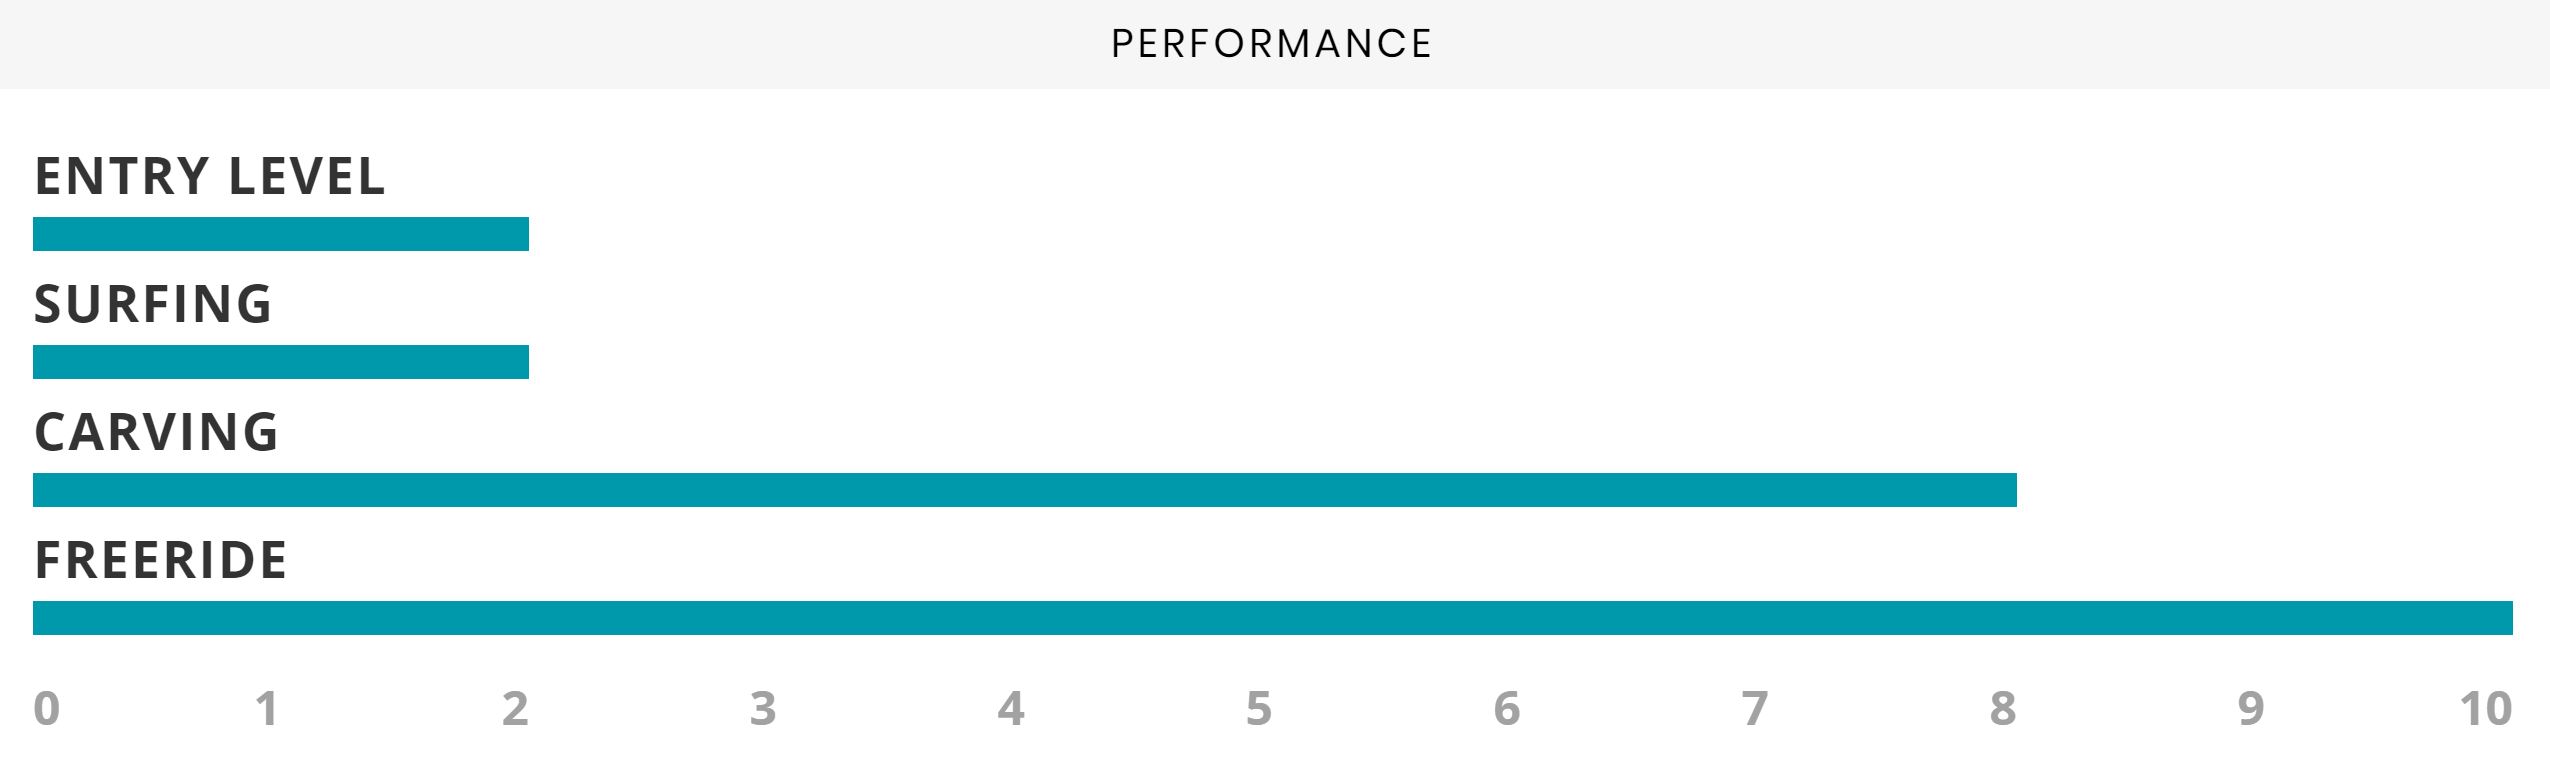Click the ENTRY LEVEL teal bar
The width and height of the screenshot is (2550, 761).
coord(281,234)
